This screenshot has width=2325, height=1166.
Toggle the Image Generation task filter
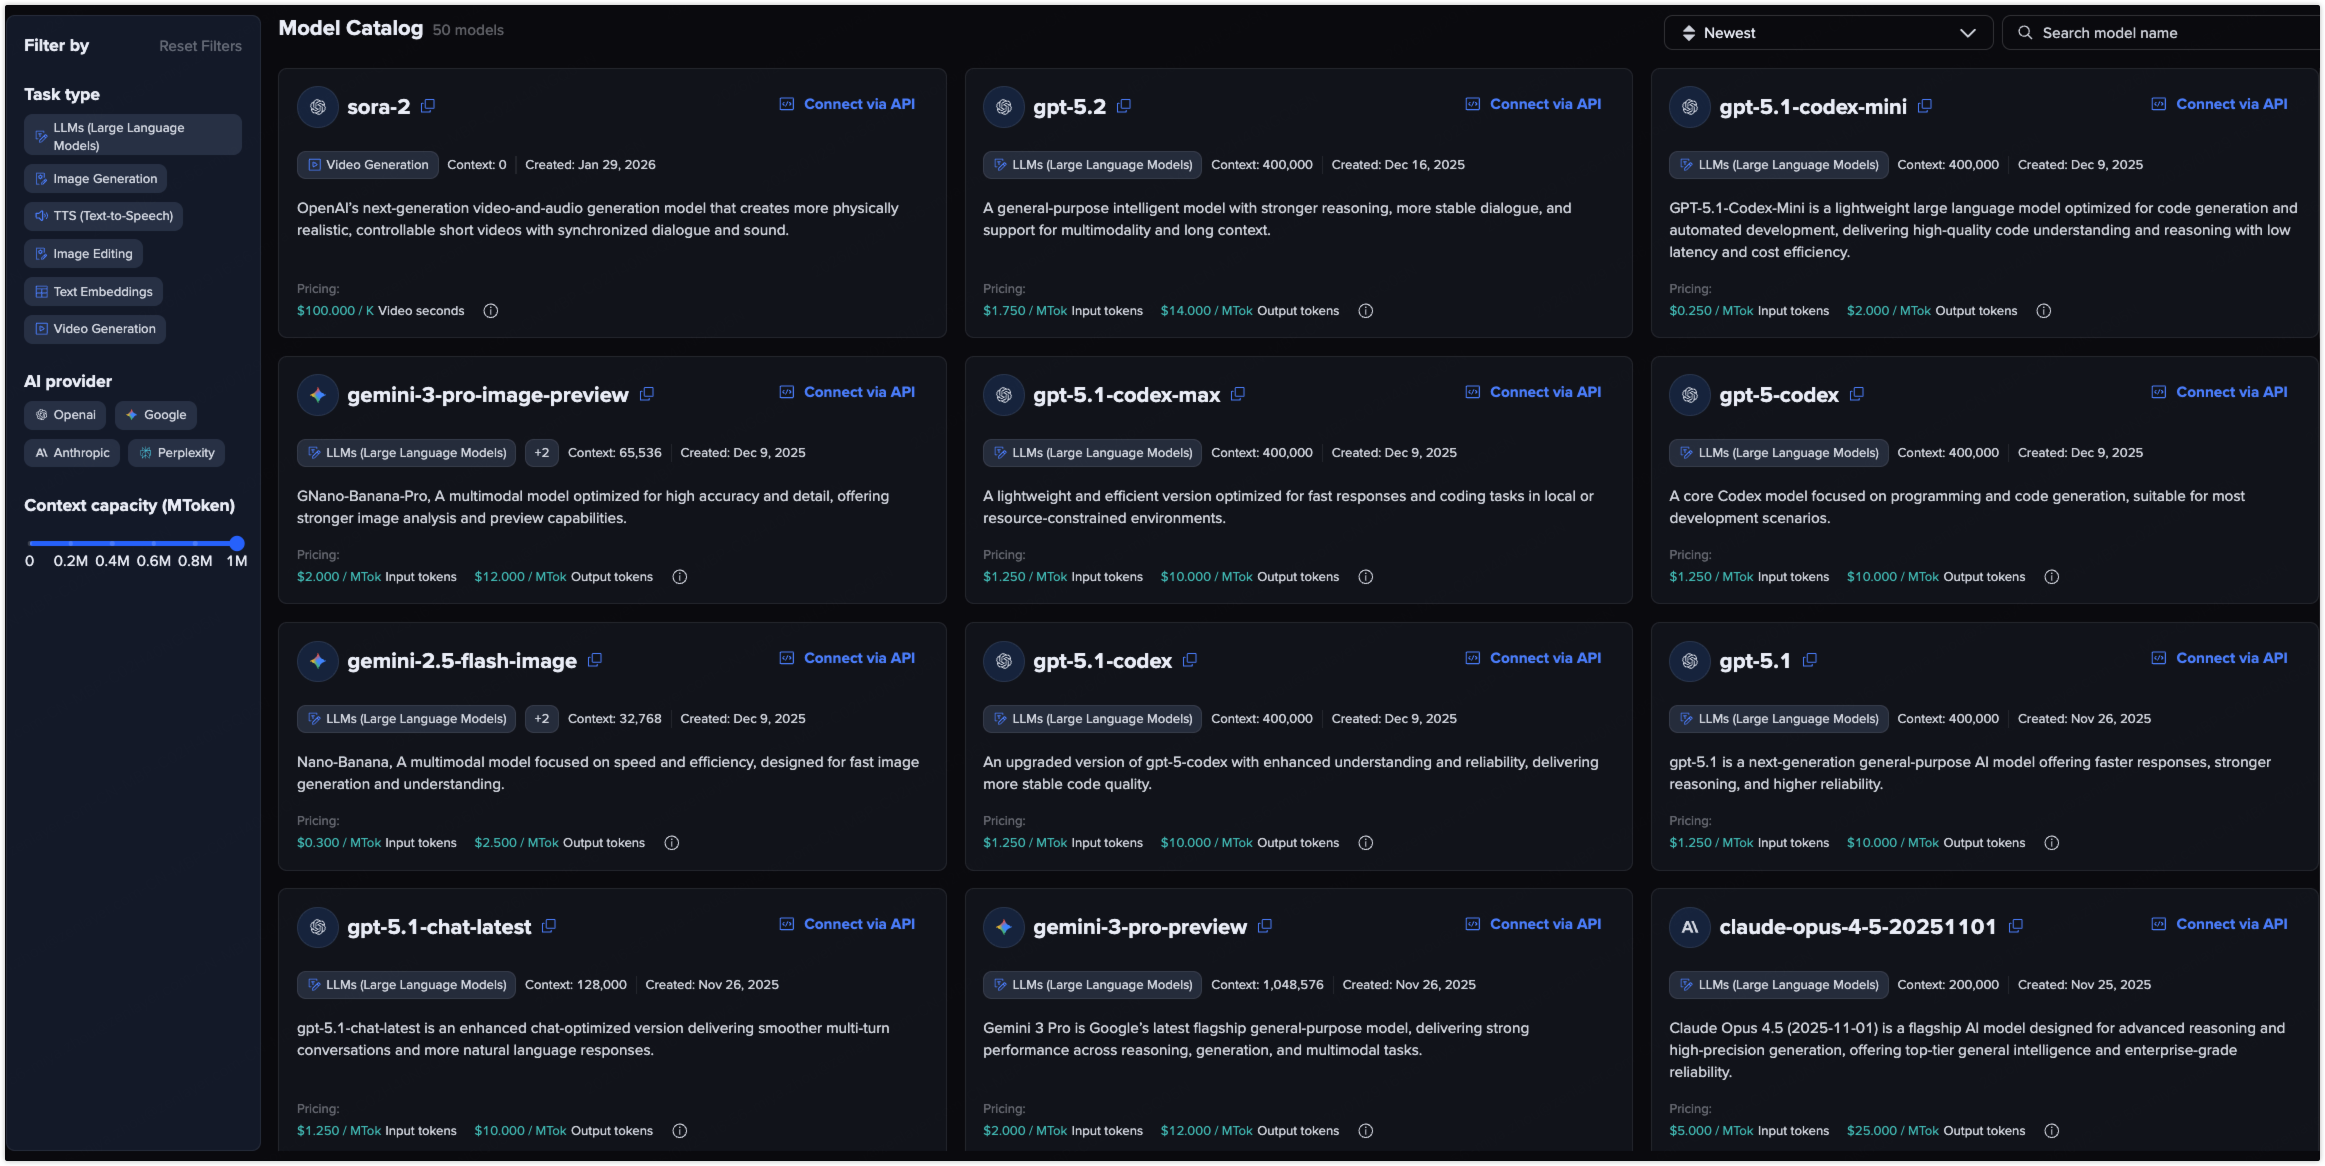96,179
